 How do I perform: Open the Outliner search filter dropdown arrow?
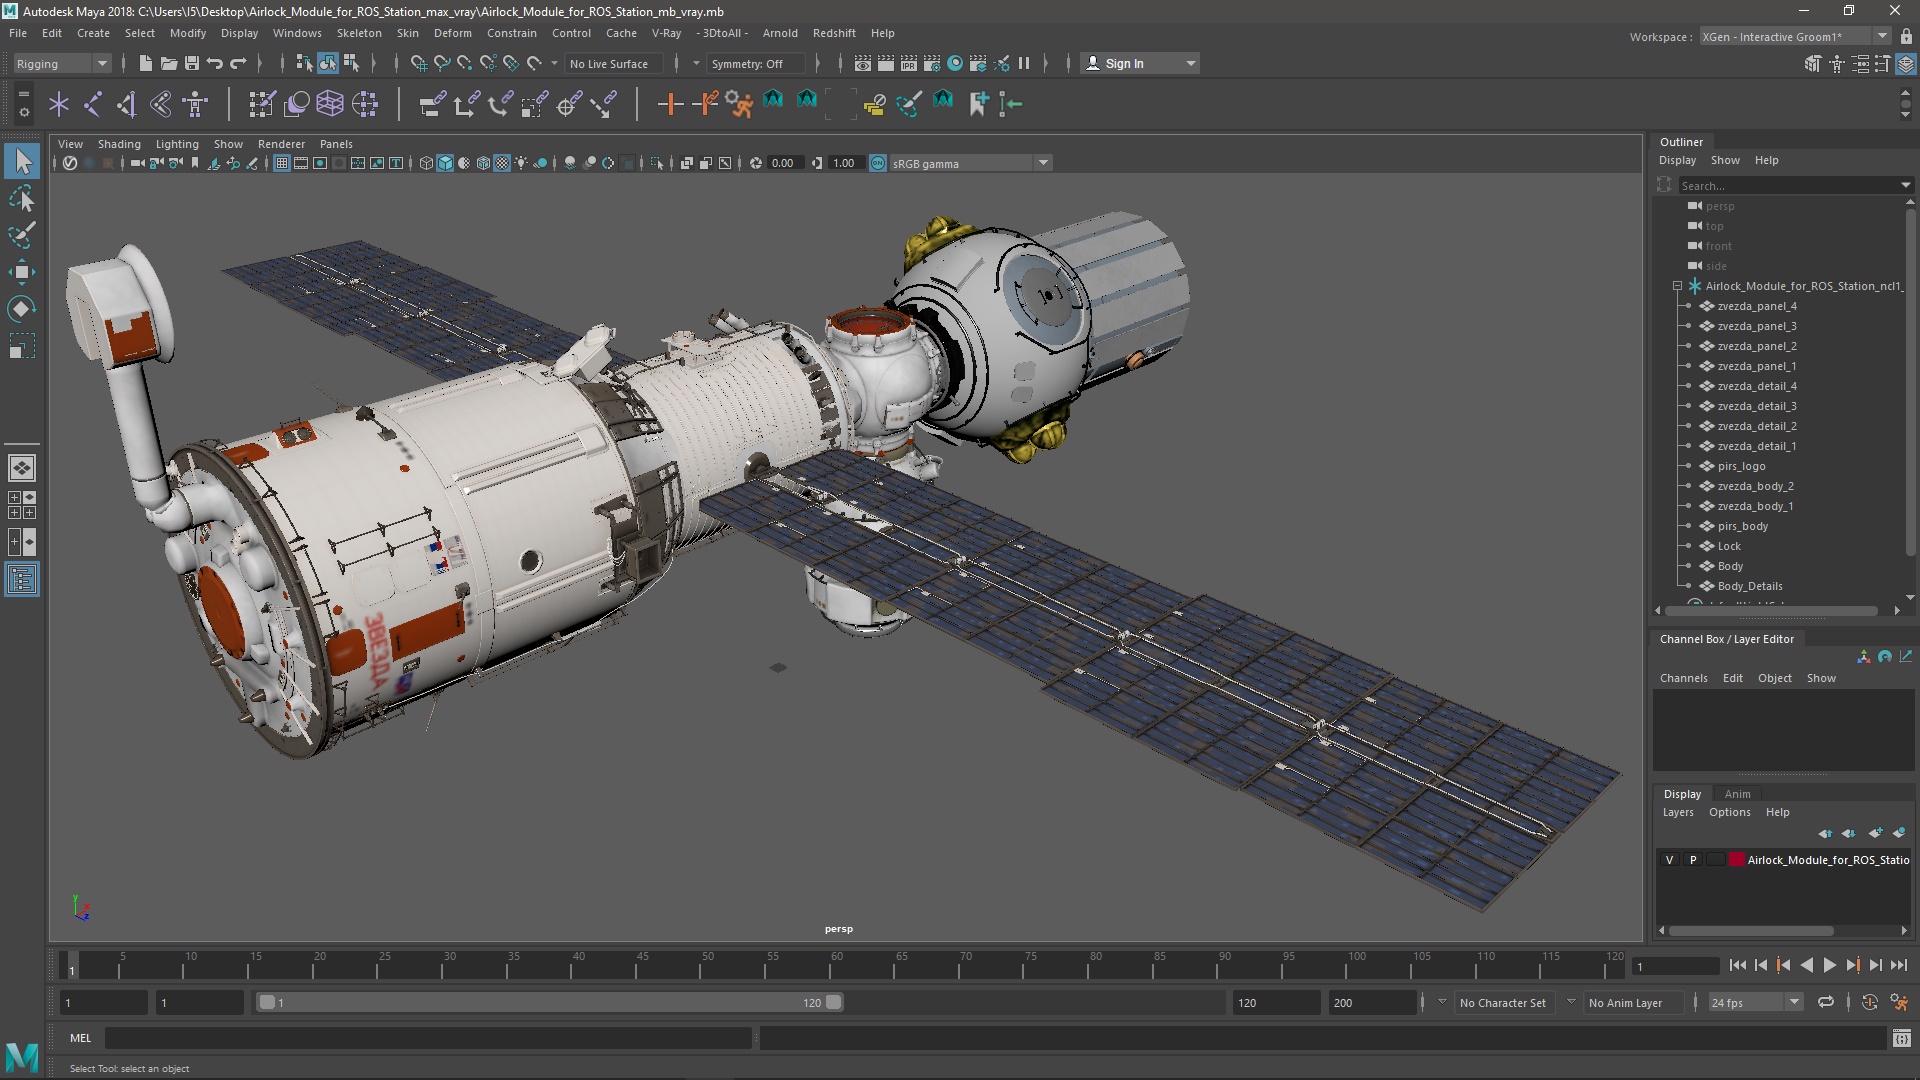[1905, 185]
